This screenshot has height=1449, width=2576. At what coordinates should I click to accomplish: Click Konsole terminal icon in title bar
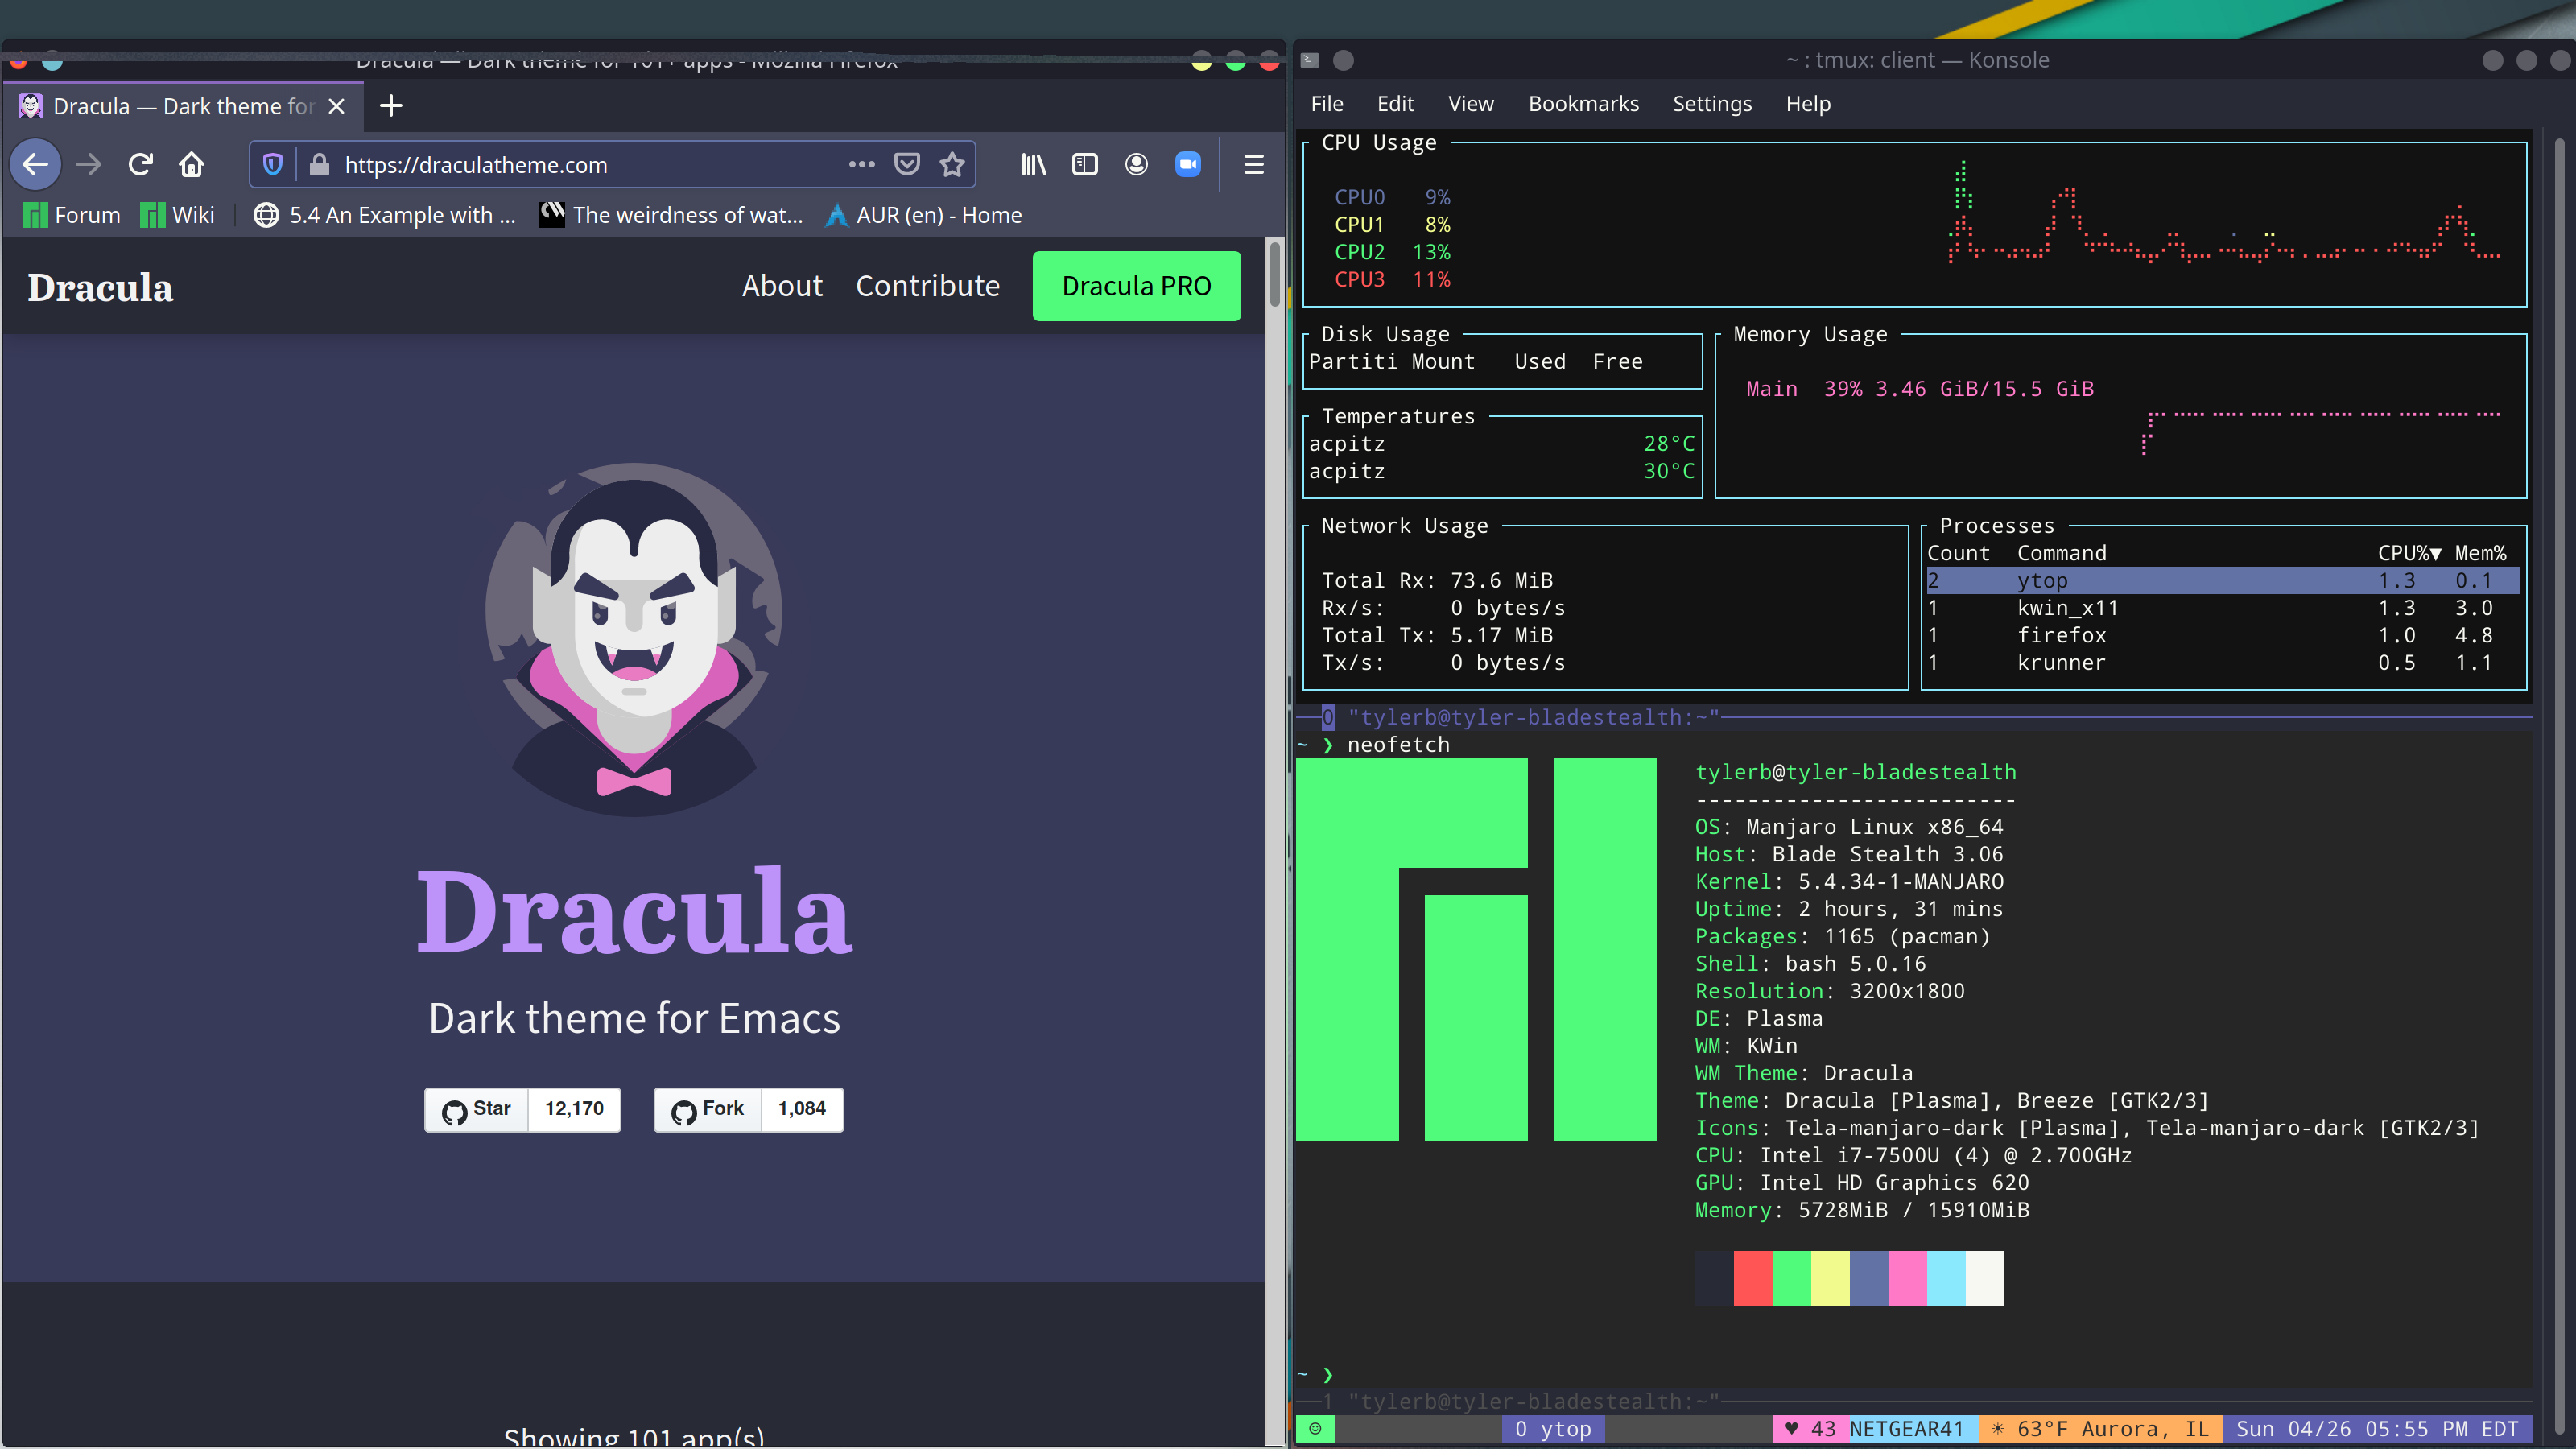[1309, 60]
